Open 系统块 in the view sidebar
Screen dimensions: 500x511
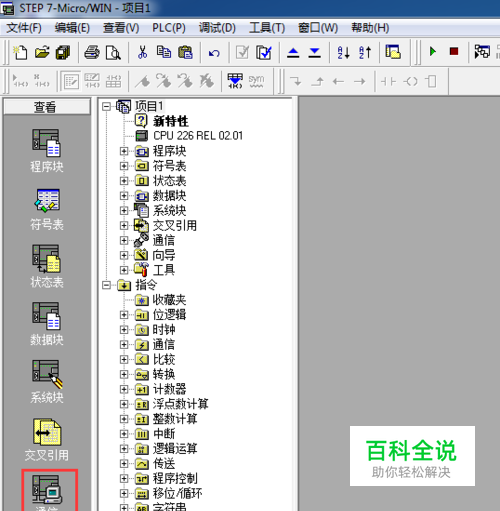click(47, 382)
